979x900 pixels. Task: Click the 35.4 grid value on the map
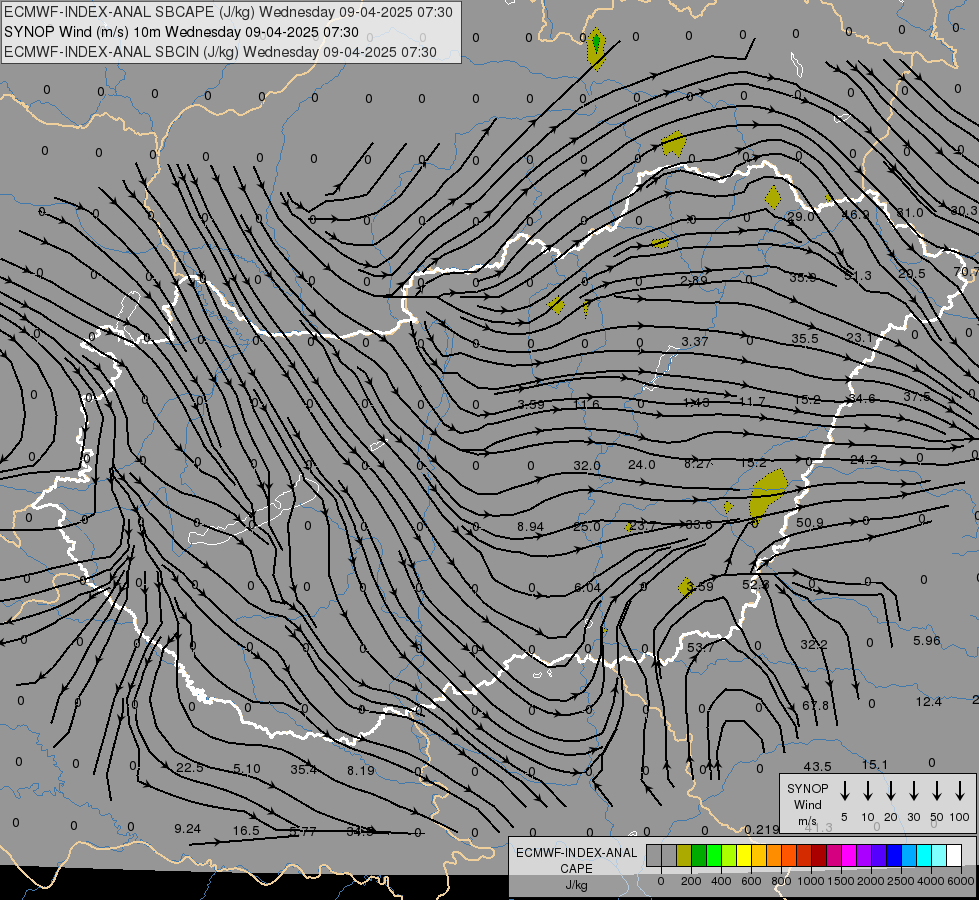tap(304, 769)
